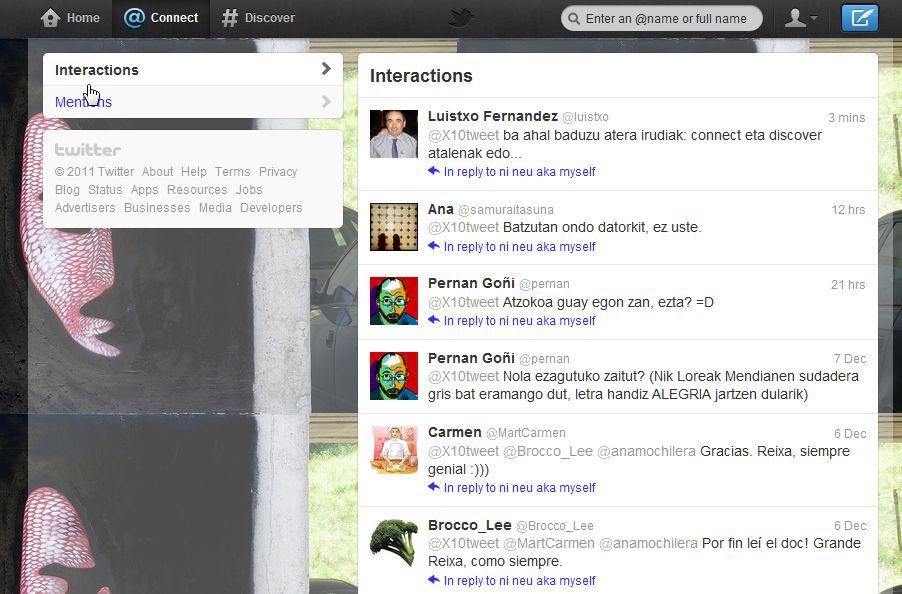Click the compose new tweet icon

click(859, 18)
